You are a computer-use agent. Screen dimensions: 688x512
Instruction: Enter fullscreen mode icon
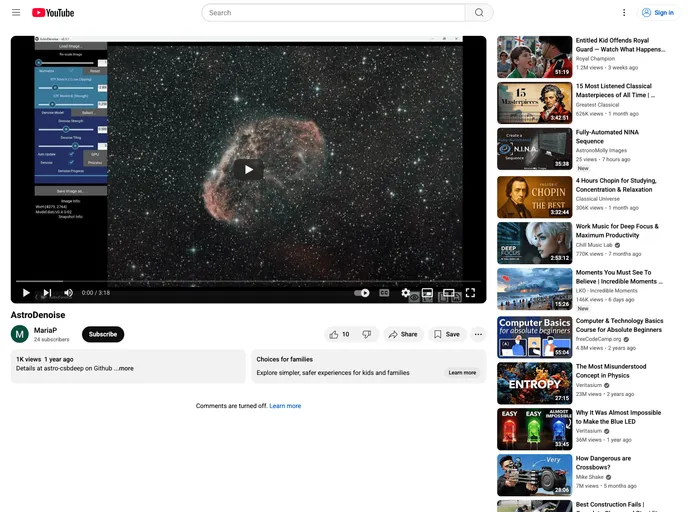tap(470, 293)
